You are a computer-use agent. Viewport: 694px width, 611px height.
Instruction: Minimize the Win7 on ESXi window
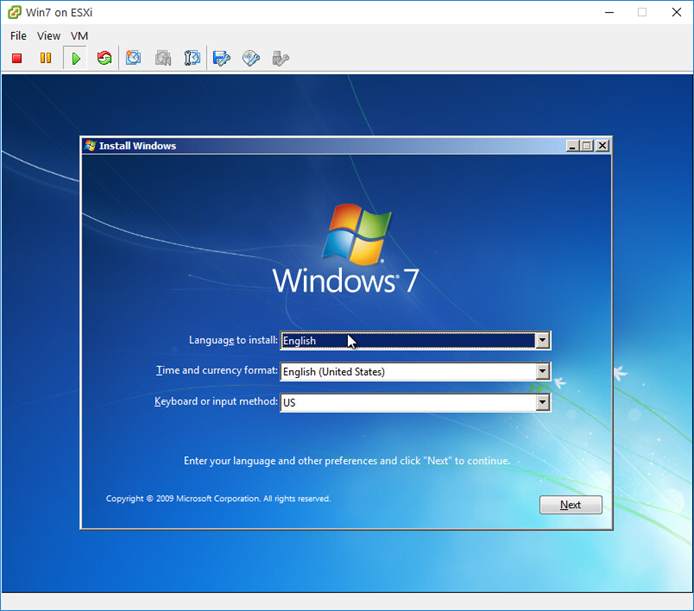click(609, 12)
